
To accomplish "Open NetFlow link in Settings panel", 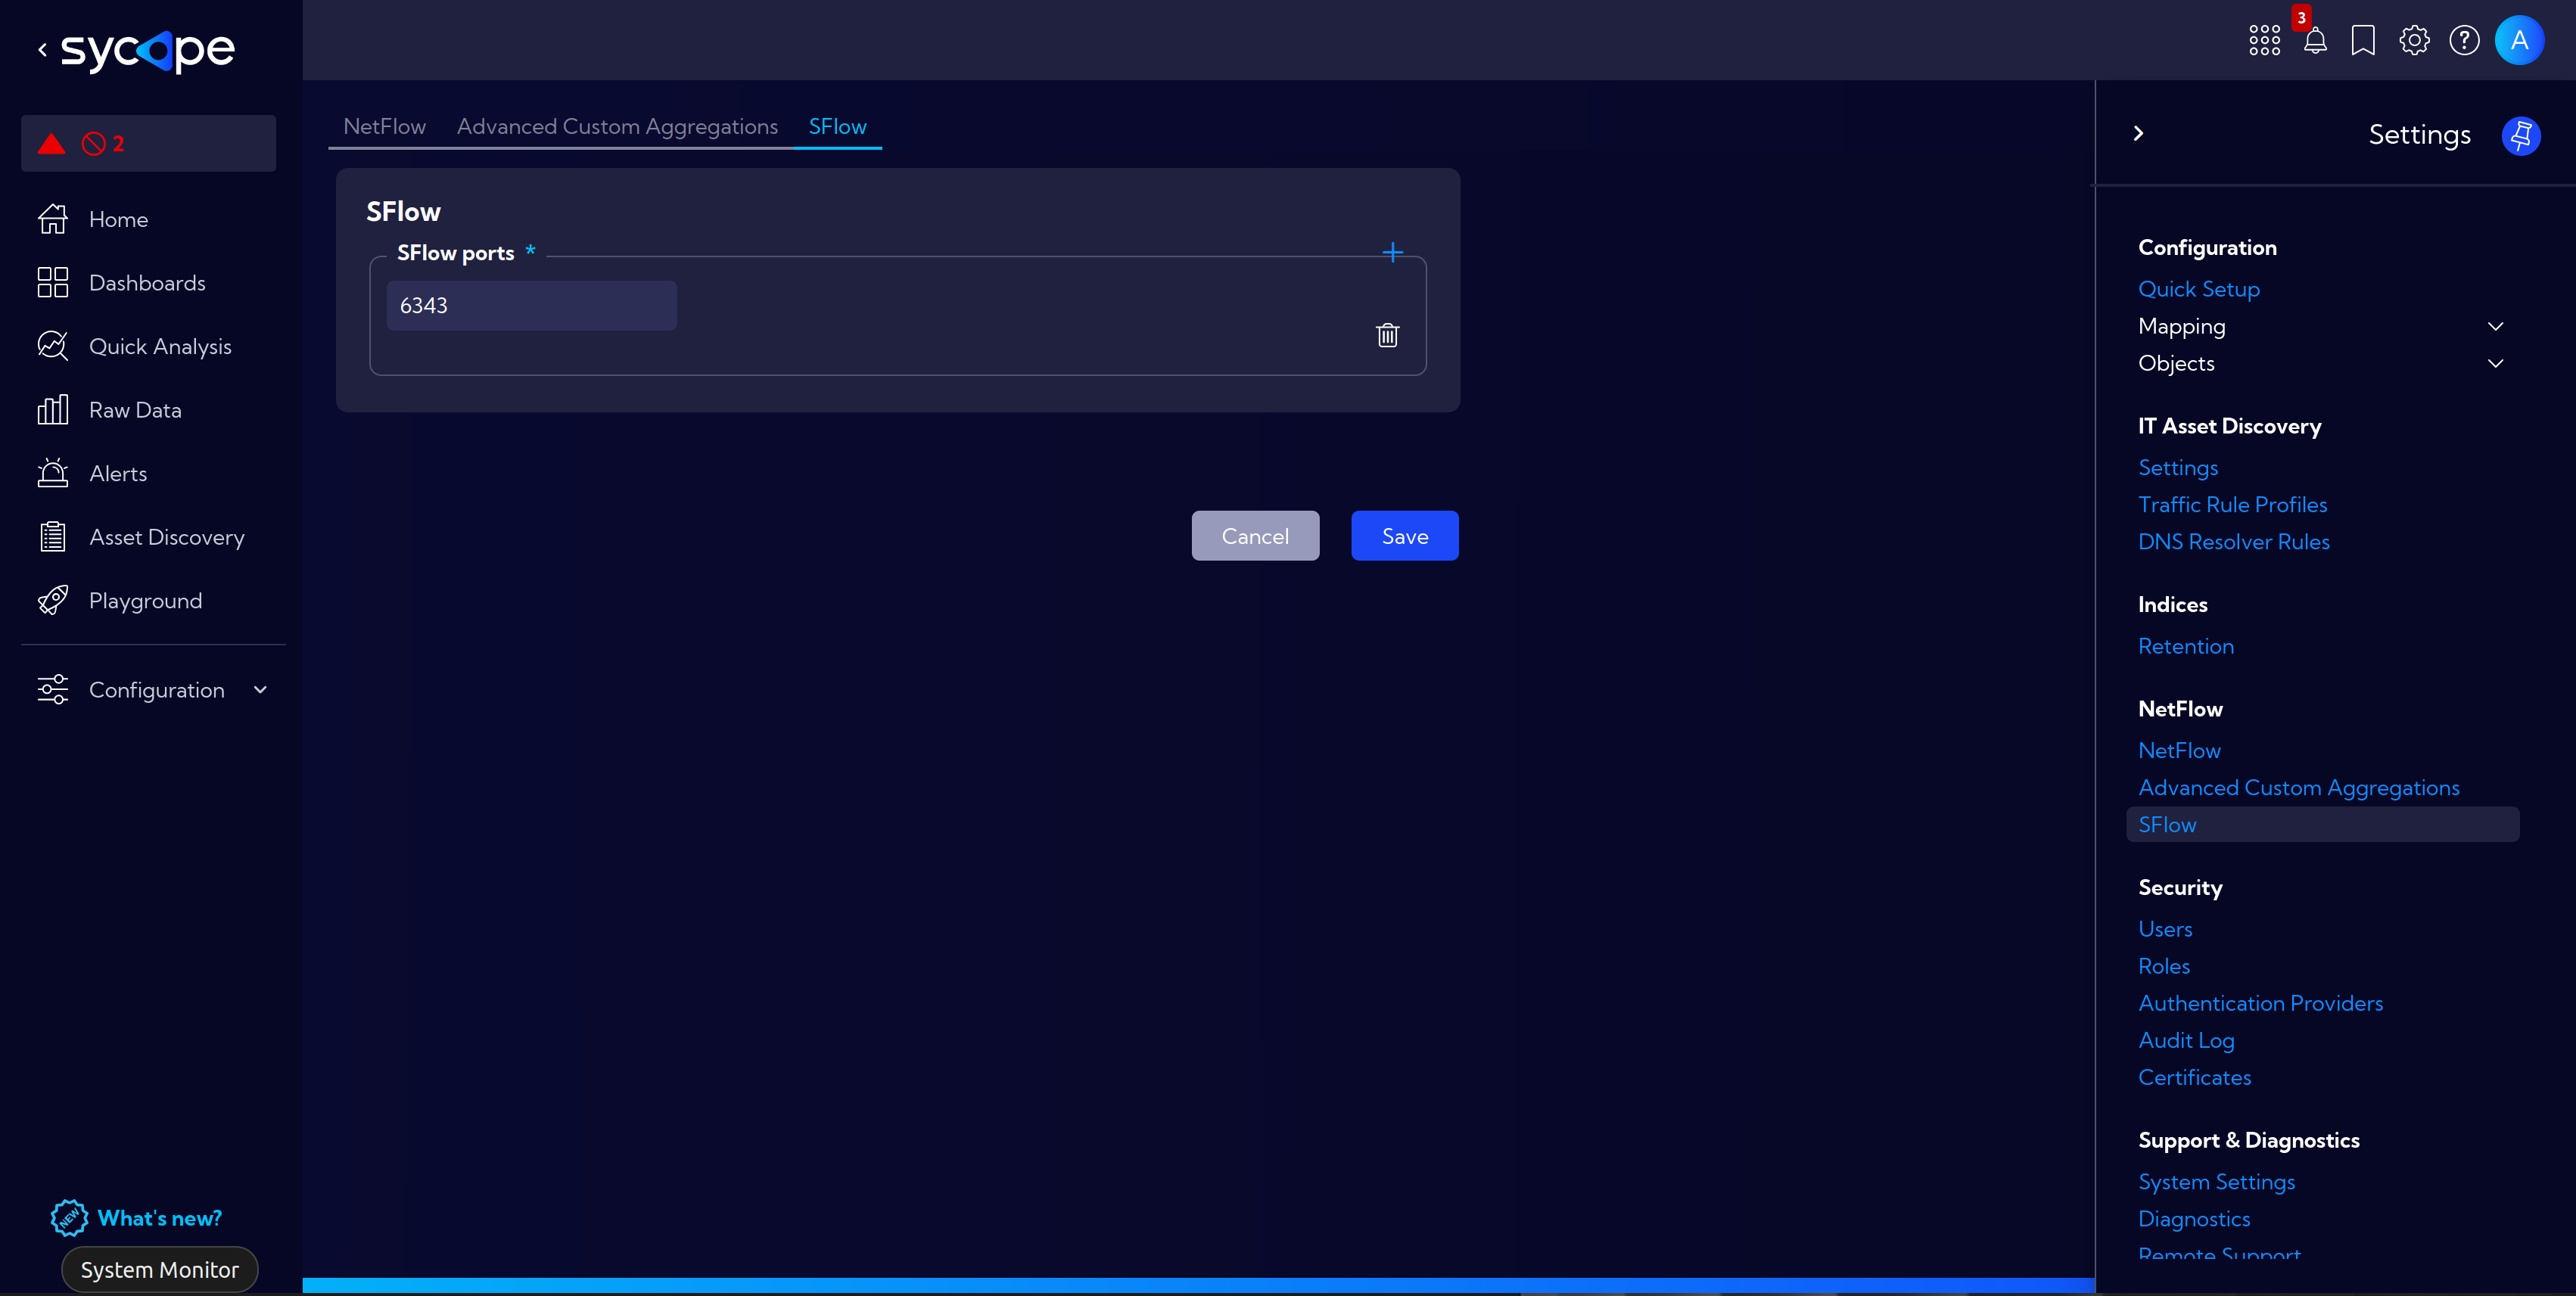I will point(2179,750).
